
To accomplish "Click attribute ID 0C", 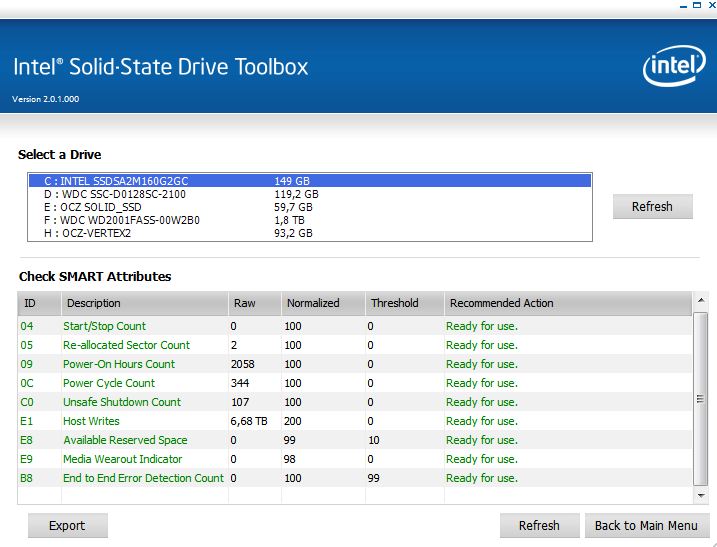I will pyautogui.click(x=27, y=383).
